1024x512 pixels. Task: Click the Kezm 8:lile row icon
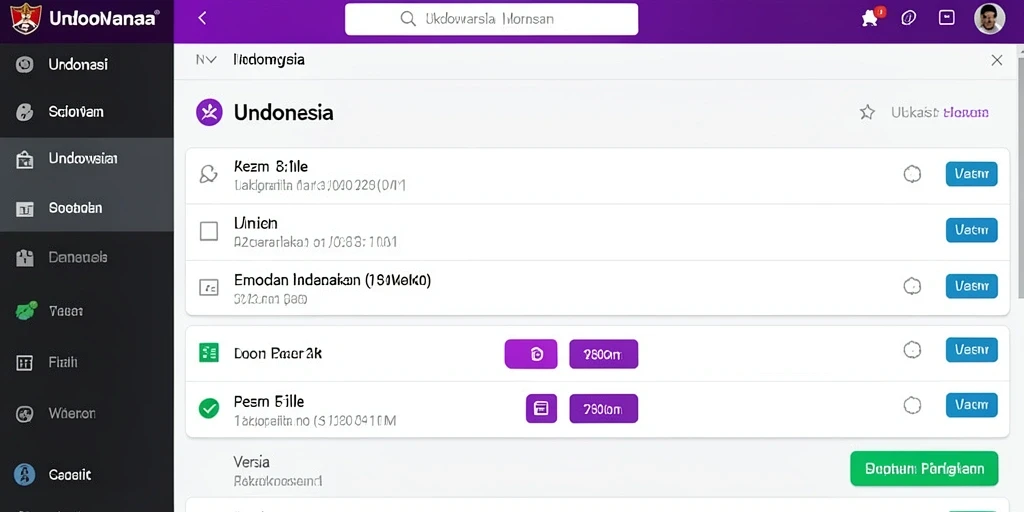[208, 174]
